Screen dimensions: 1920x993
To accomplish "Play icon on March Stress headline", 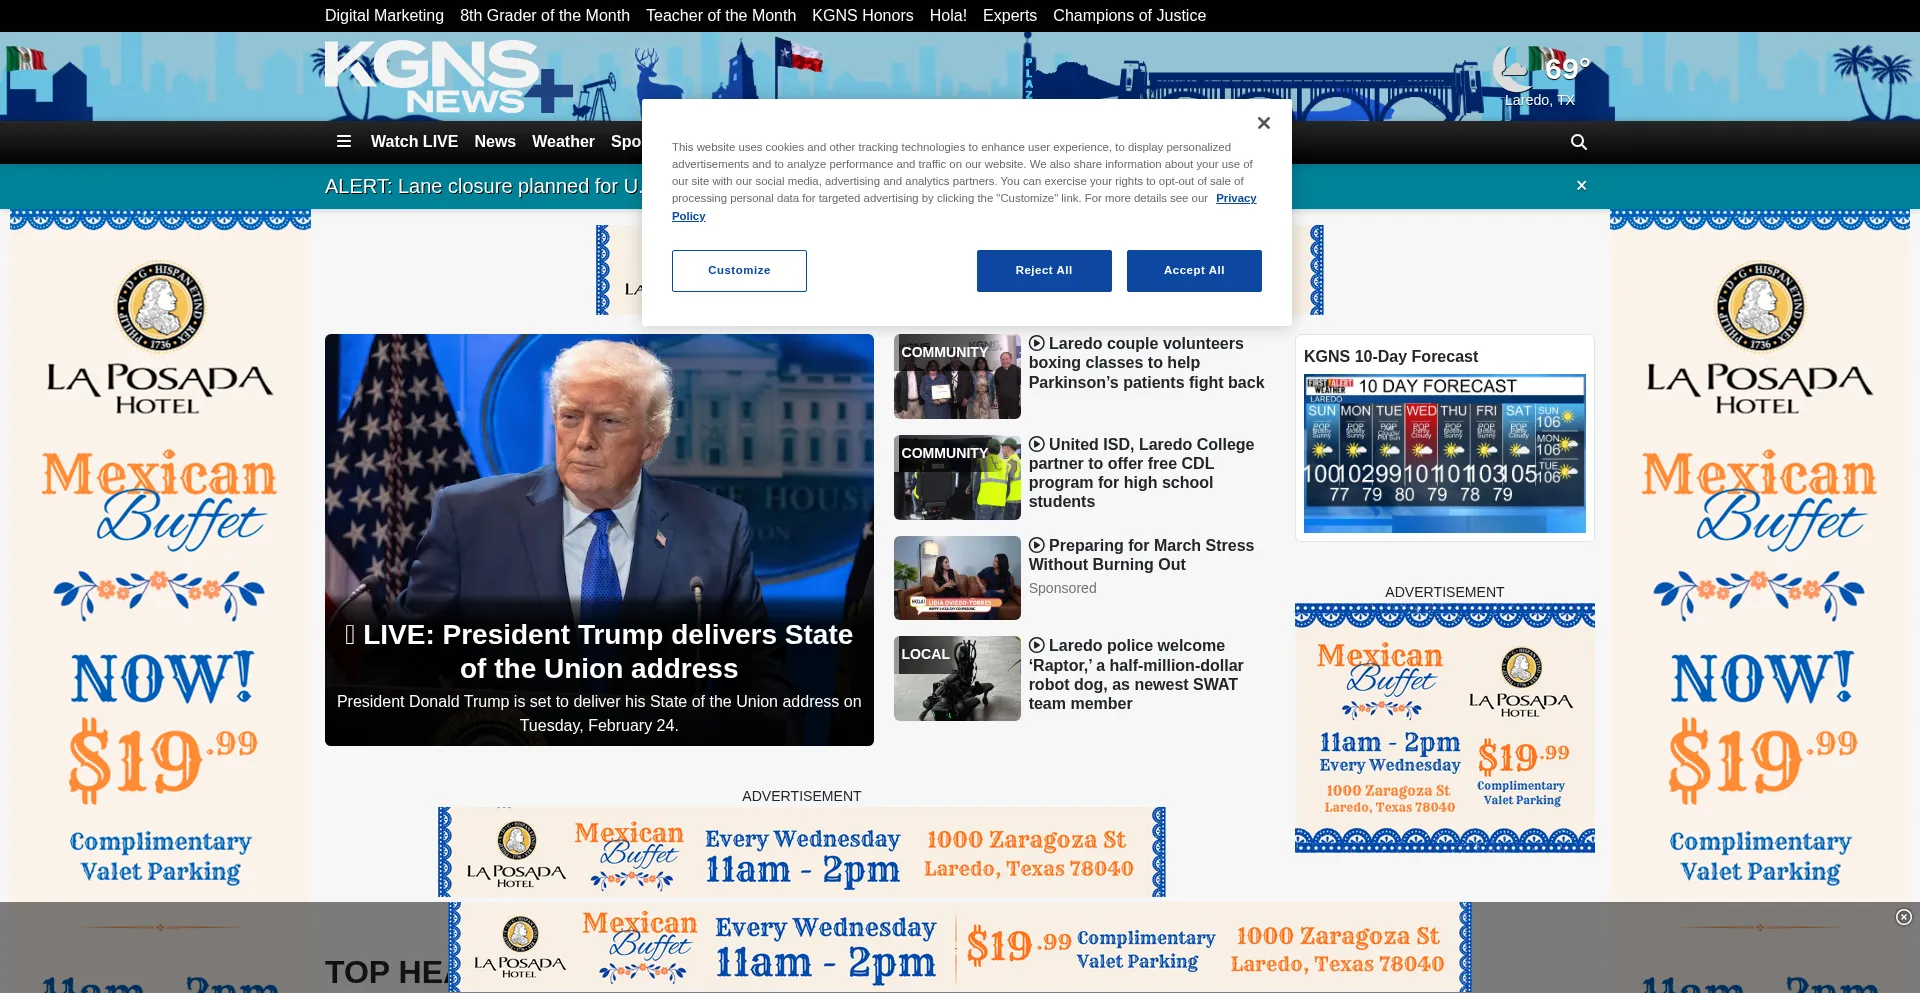I will (x=1037, y=546).
